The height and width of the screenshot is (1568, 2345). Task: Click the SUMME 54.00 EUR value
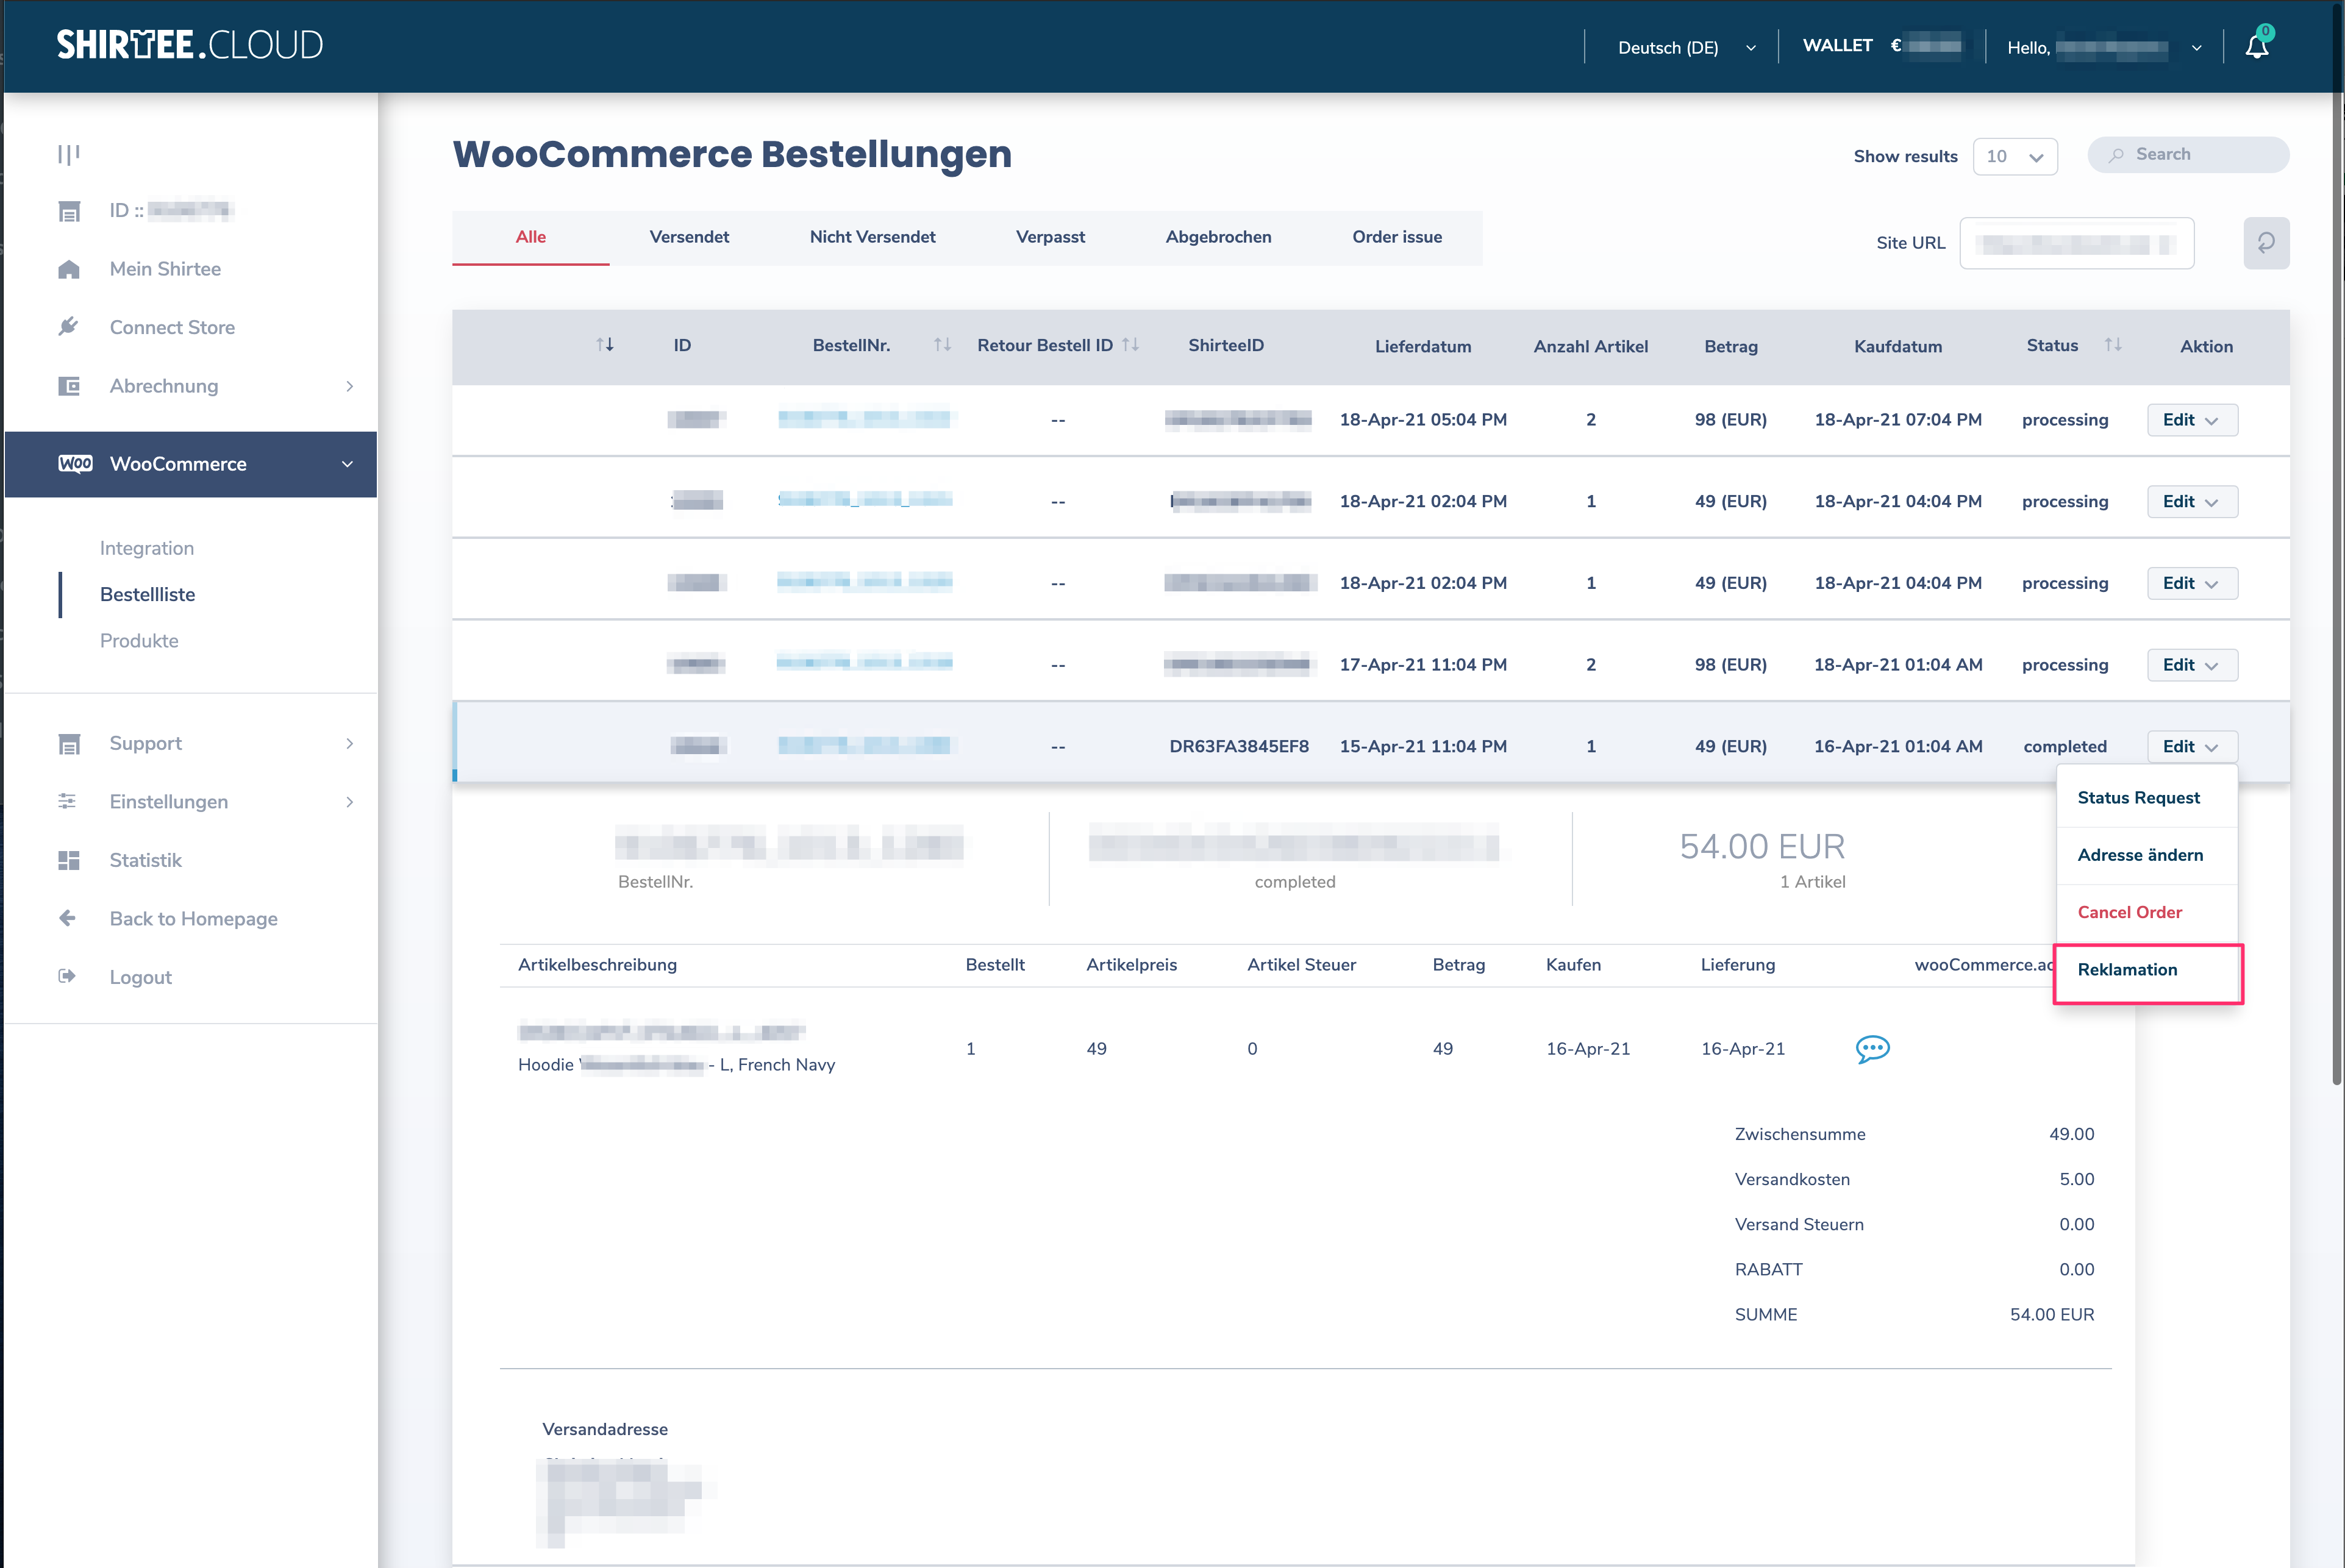click(2051, 1314)
